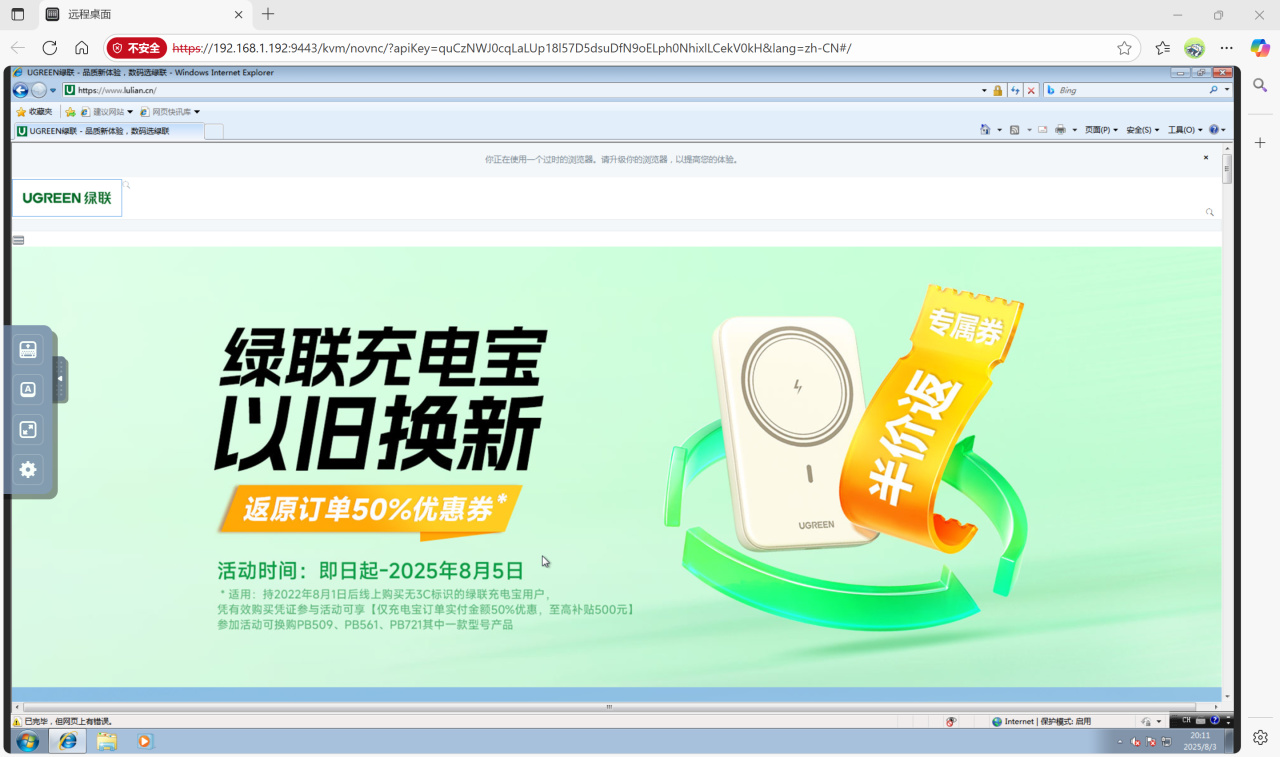This screenshot has height=757, width=1280.
Task: Click the IE Home icon
Action: pyautogui.click(x=985, y=130)
